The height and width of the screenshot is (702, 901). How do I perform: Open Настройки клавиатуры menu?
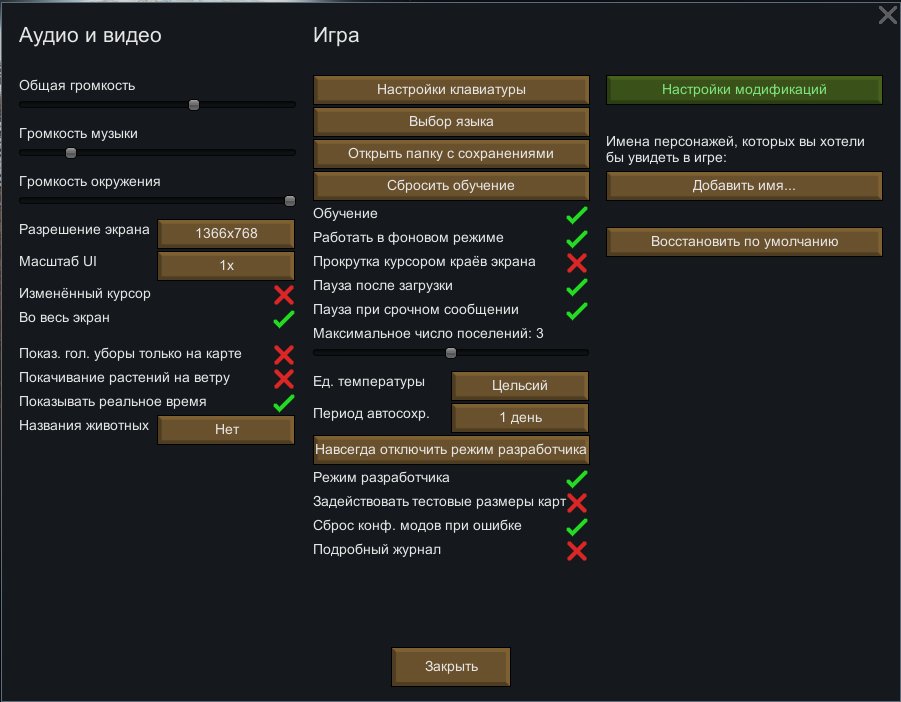pyautogui.click(x=451, y=90)
